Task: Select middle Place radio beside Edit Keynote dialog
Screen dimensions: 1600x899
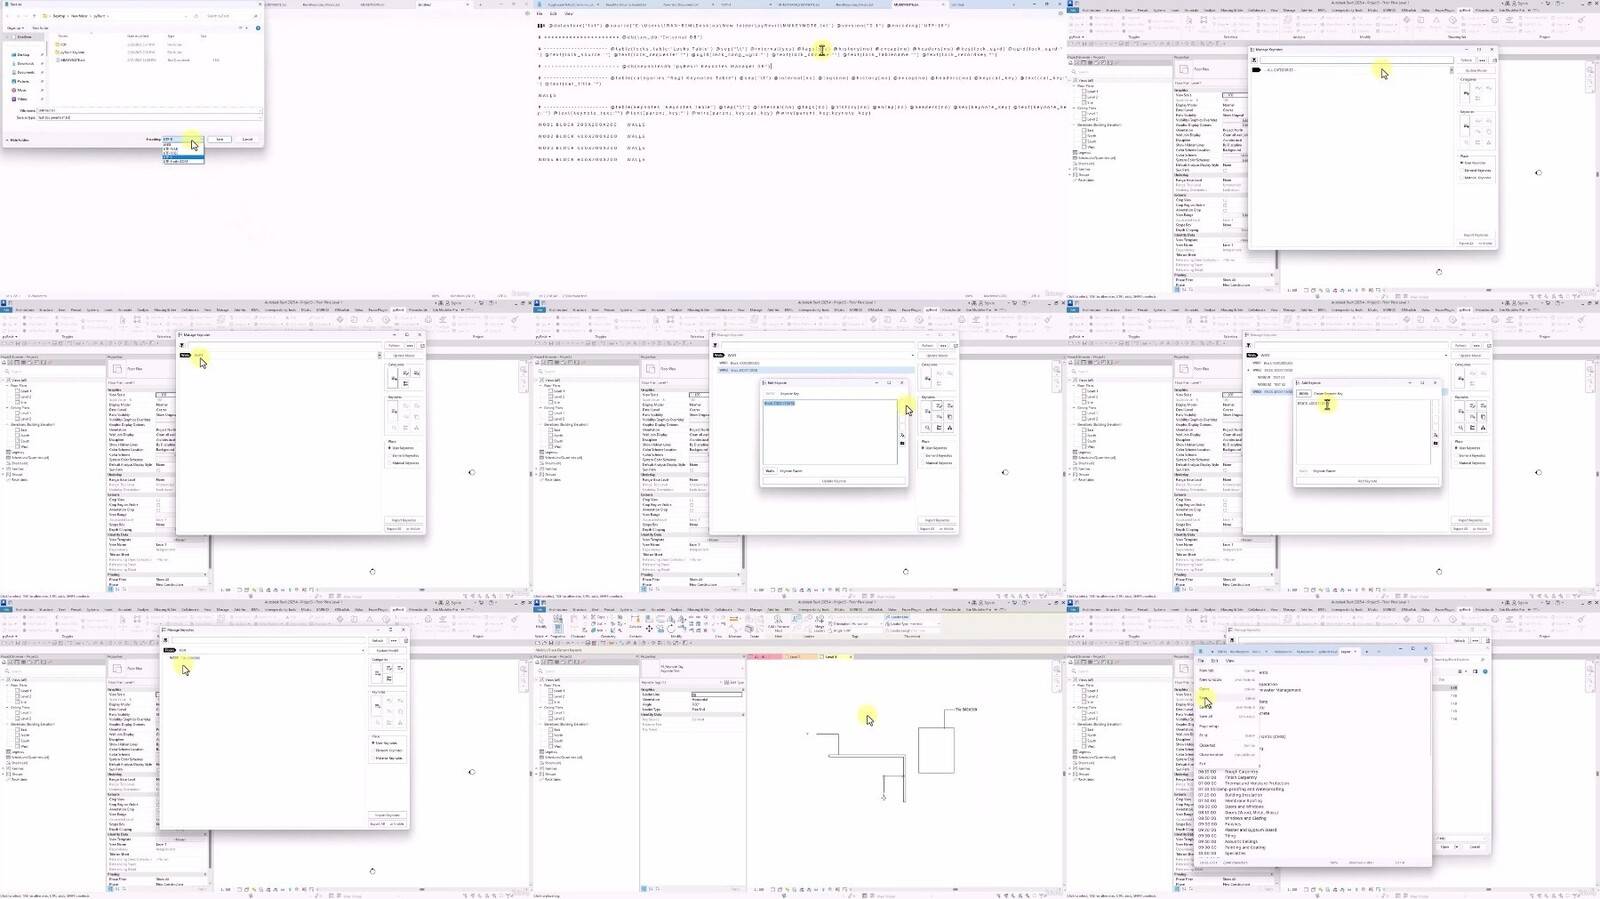Action: 923,455
